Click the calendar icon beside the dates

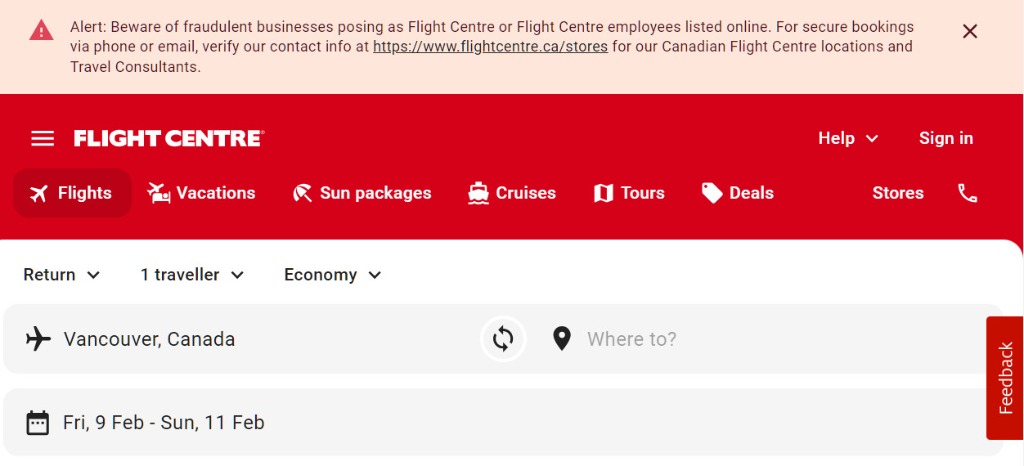click(x=37, y=423)
